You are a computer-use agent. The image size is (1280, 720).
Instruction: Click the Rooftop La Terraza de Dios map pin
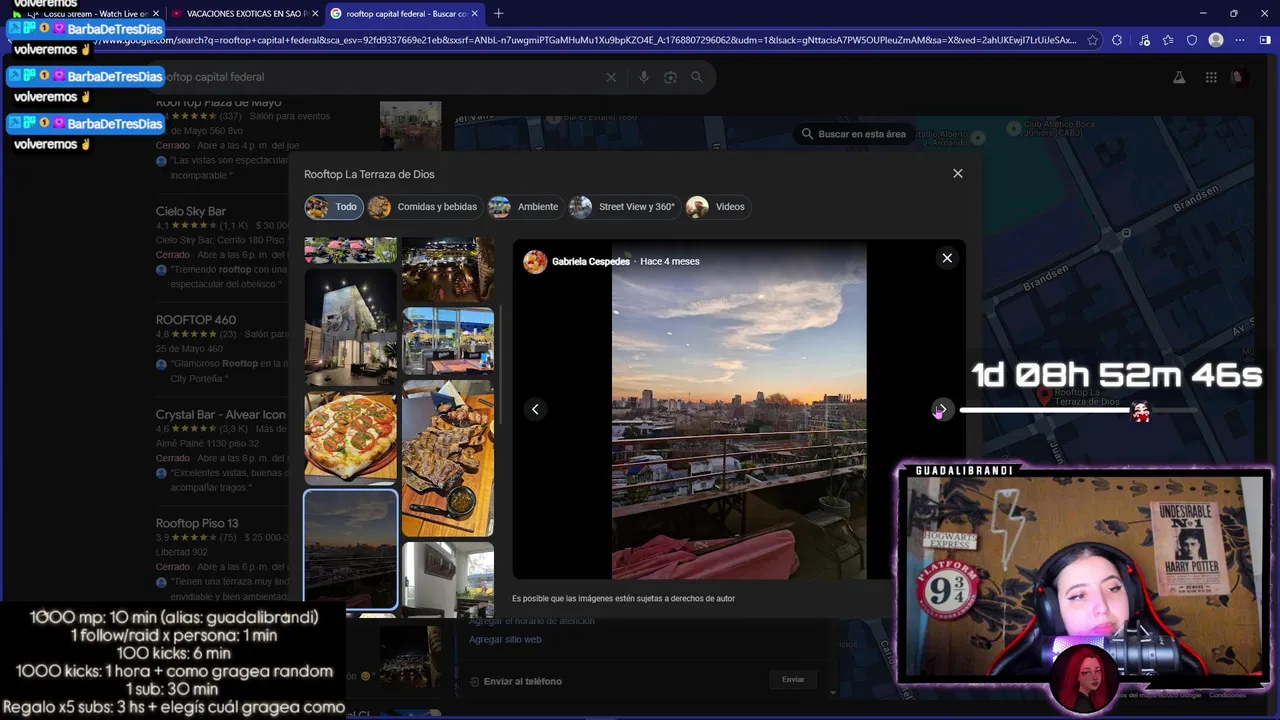point(1045,396)
